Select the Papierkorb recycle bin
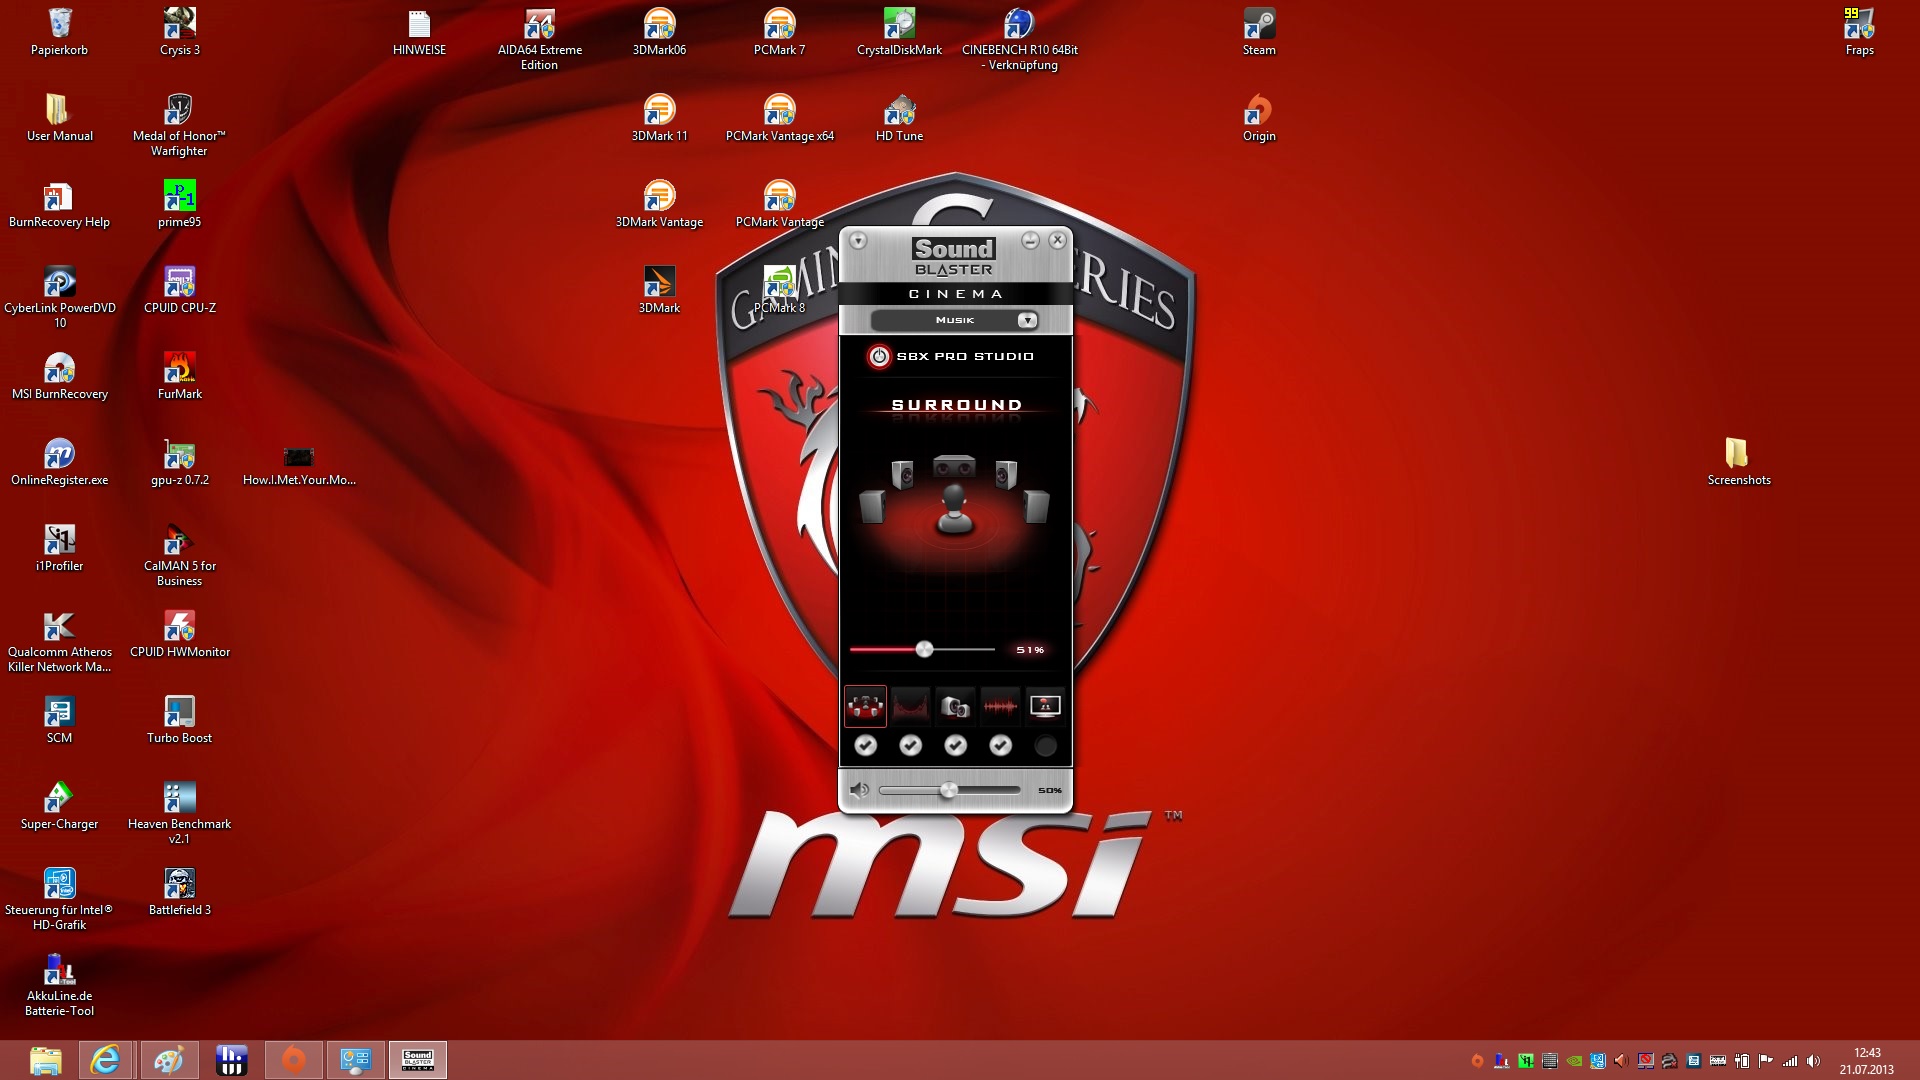This screenshot has width=1920, height=1080. (x=60, y=32)
